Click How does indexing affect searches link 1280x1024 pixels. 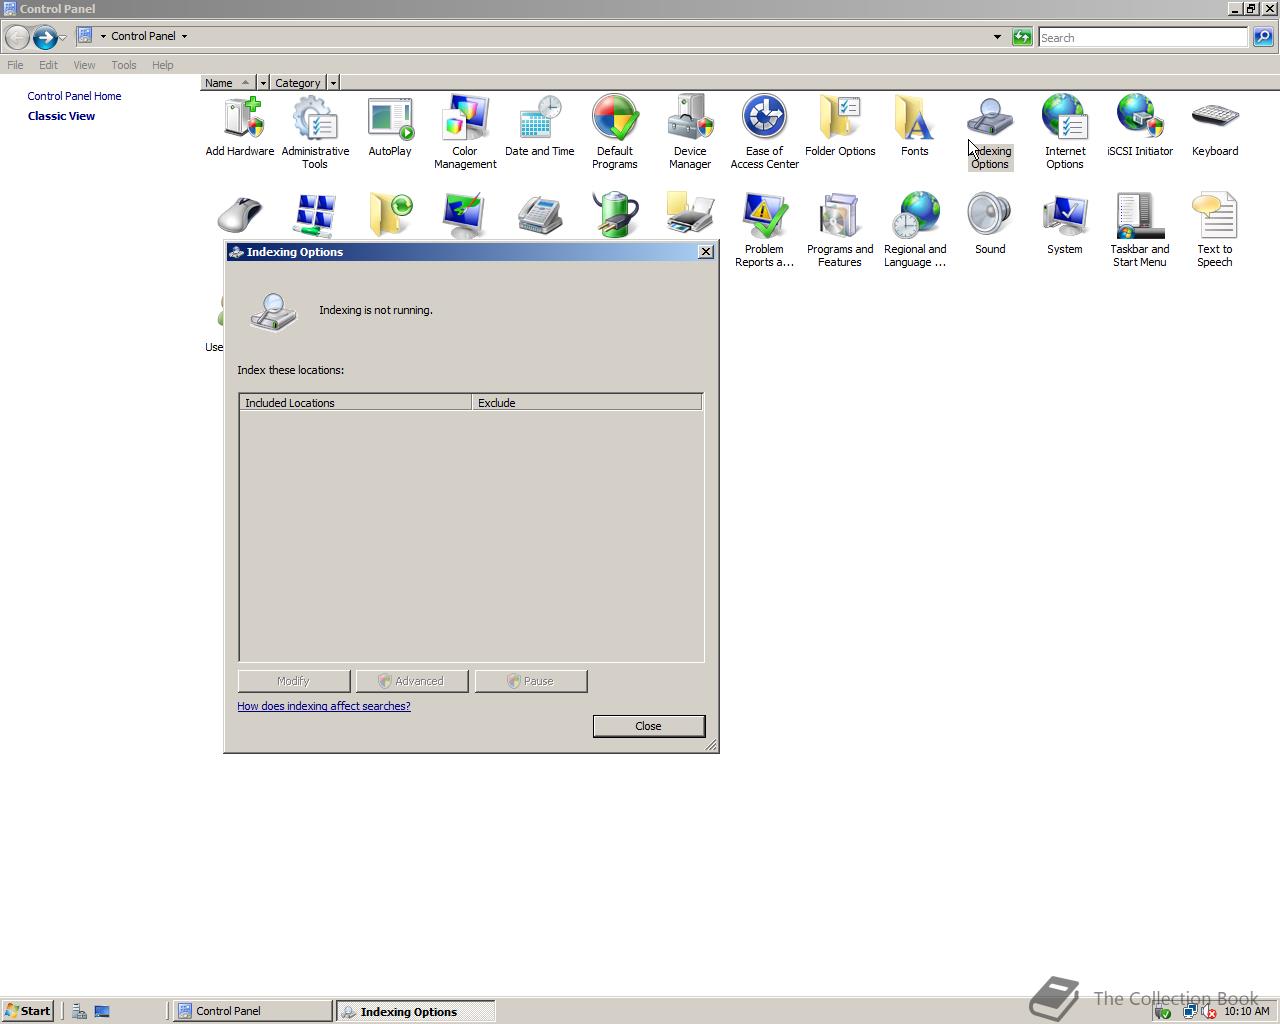[323, 706]
